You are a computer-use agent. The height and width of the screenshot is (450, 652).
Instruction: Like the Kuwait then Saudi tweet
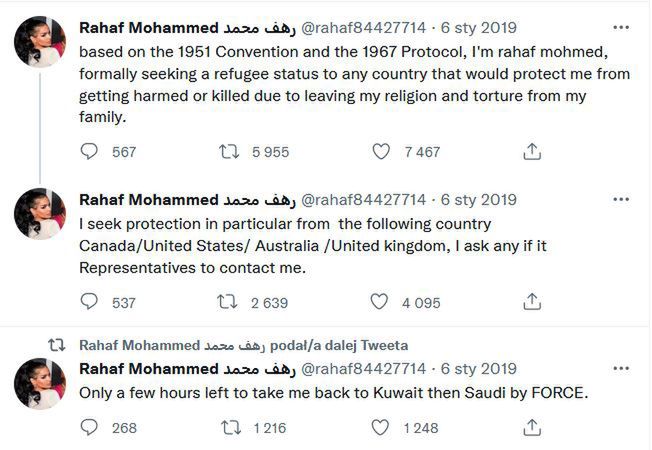[x=381, y=427]
